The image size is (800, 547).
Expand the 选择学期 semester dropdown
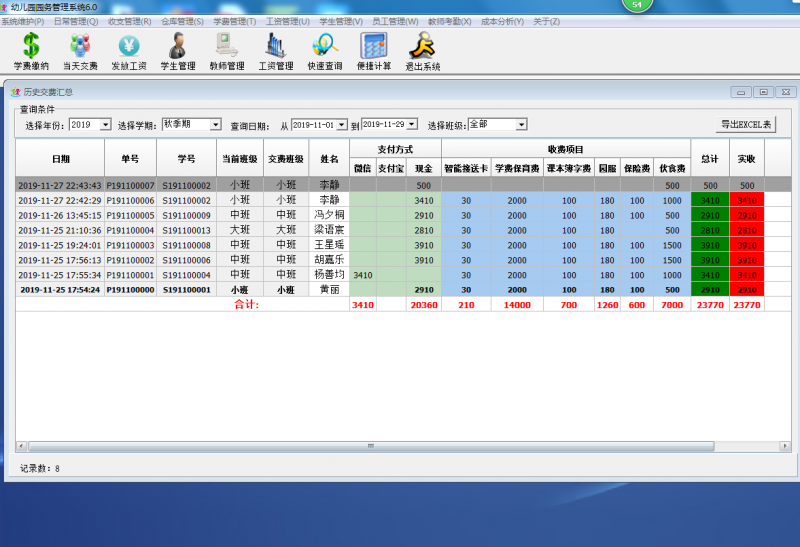point(216,125)
